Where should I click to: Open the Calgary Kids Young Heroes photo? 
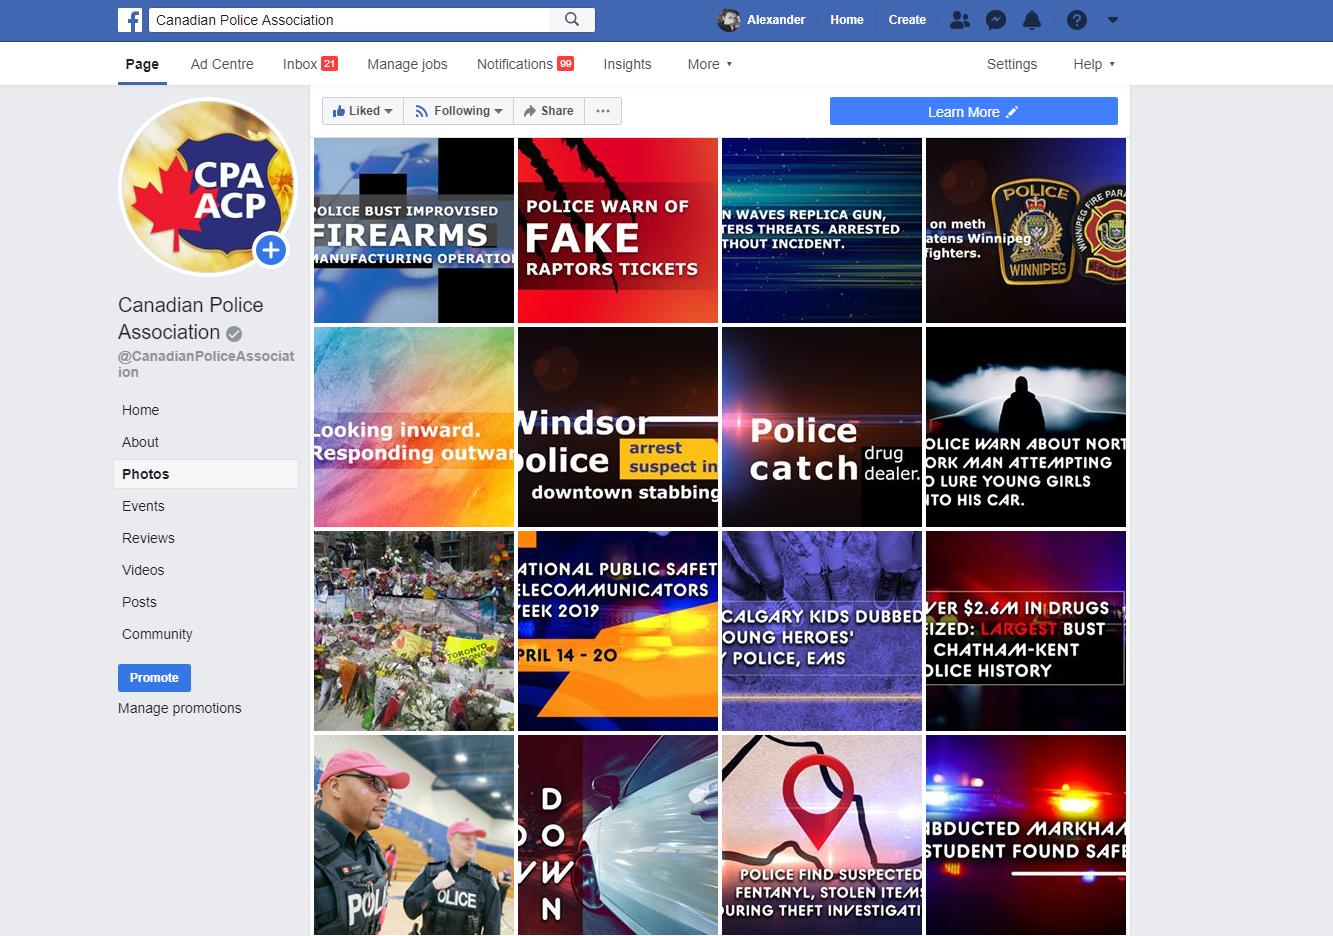(822, 631)
